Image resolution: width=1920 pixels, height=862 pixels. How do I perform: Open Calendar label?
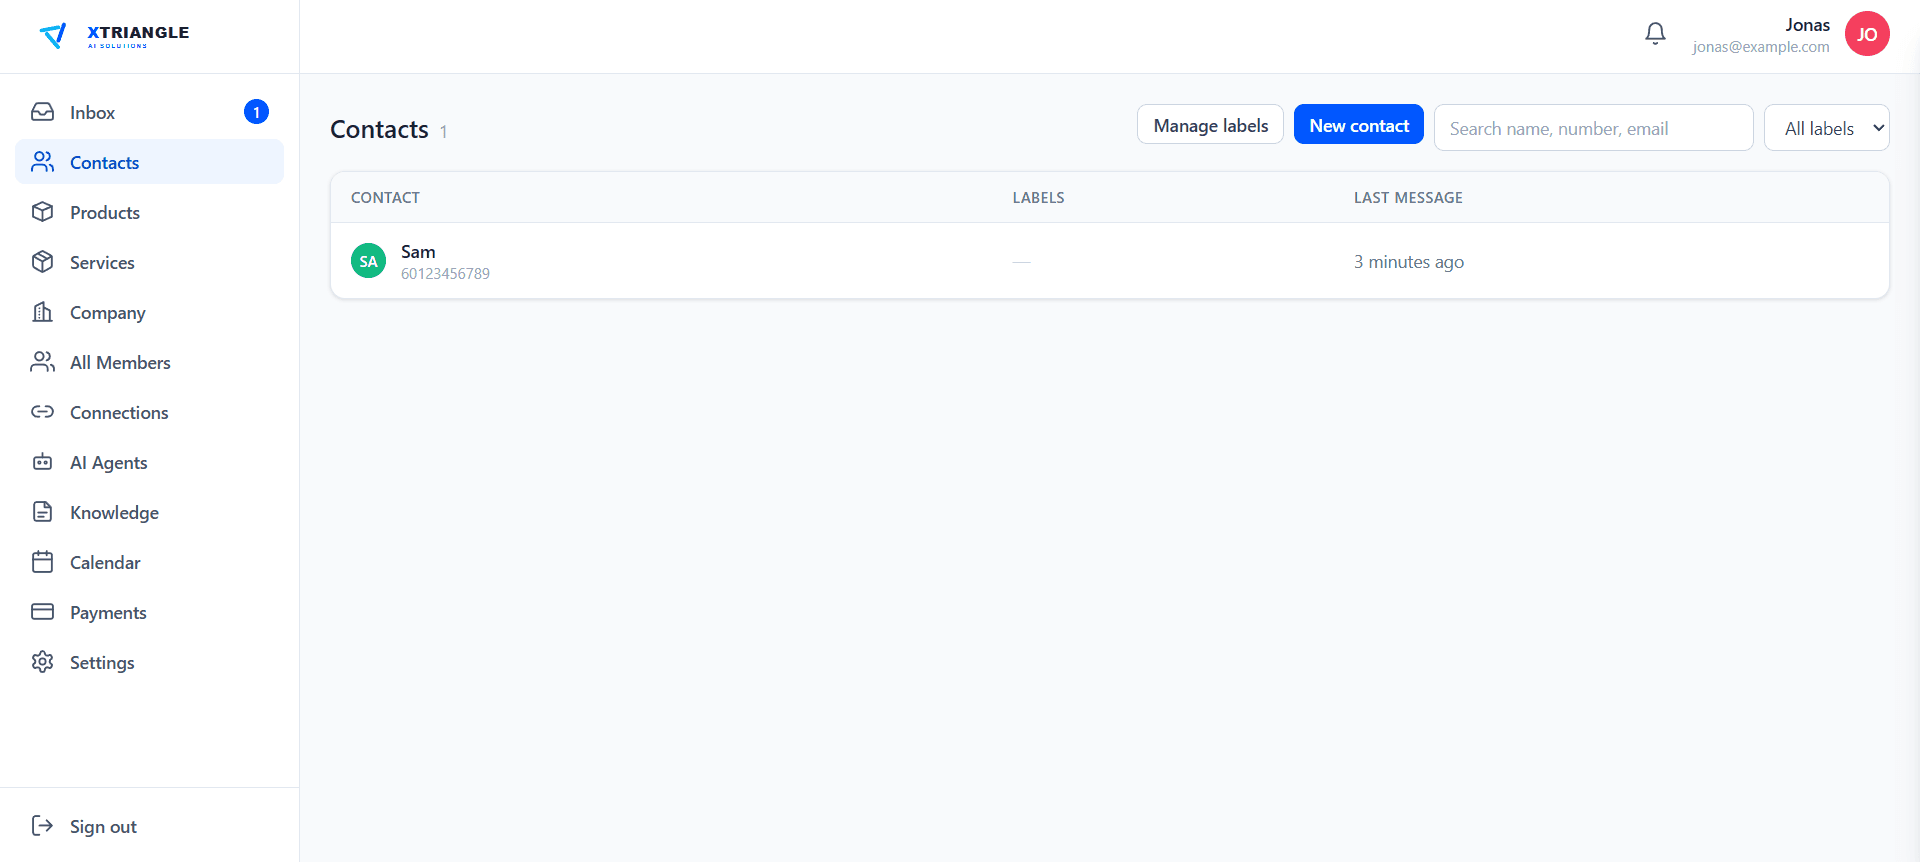coord(105,563)
